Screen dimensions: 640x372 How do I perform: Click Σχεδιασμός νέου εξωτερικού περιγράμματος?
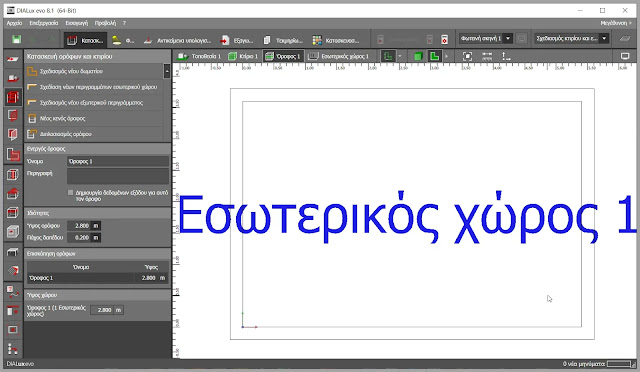tap(94, 102)
